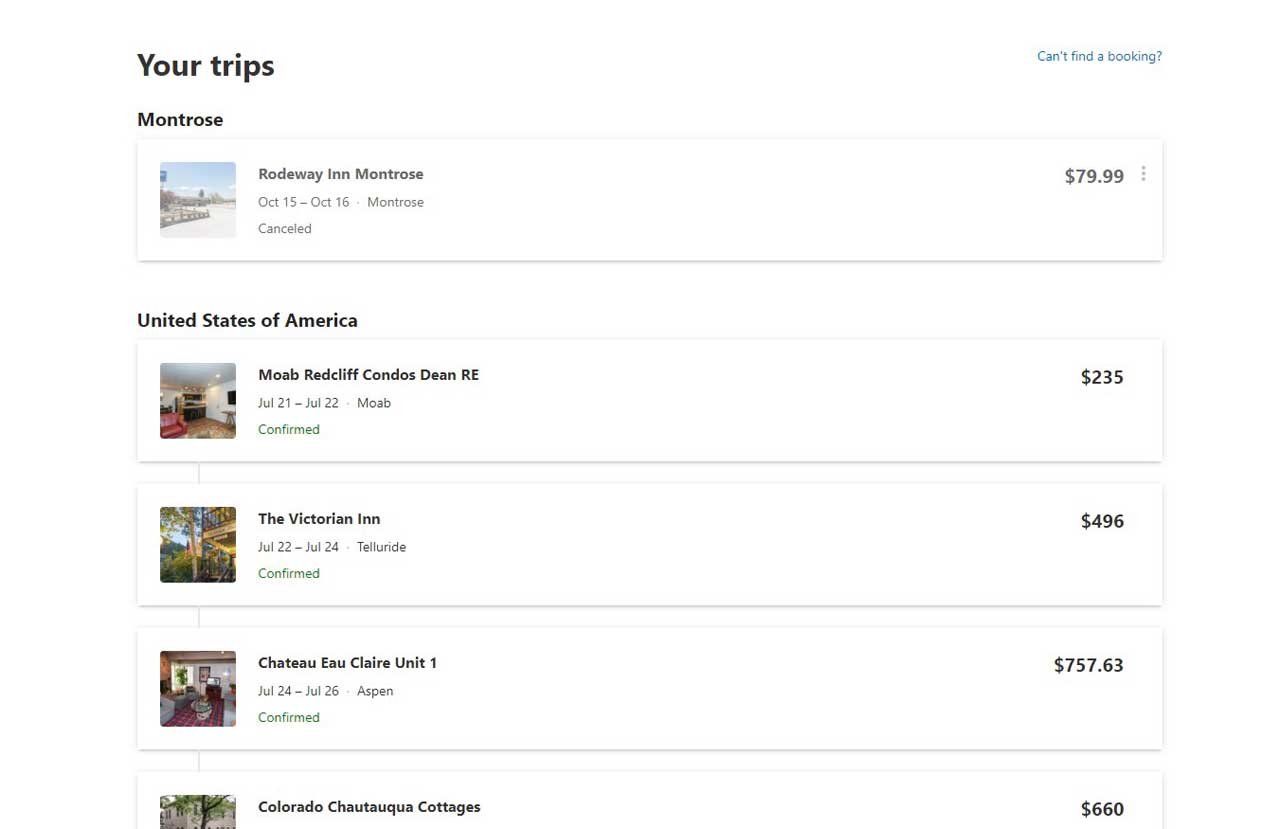1280x829 pixels.
Task: Open Rodeway Inn Montrose thumbnail image
Action: pyautogui.click(x=198, y=200)
